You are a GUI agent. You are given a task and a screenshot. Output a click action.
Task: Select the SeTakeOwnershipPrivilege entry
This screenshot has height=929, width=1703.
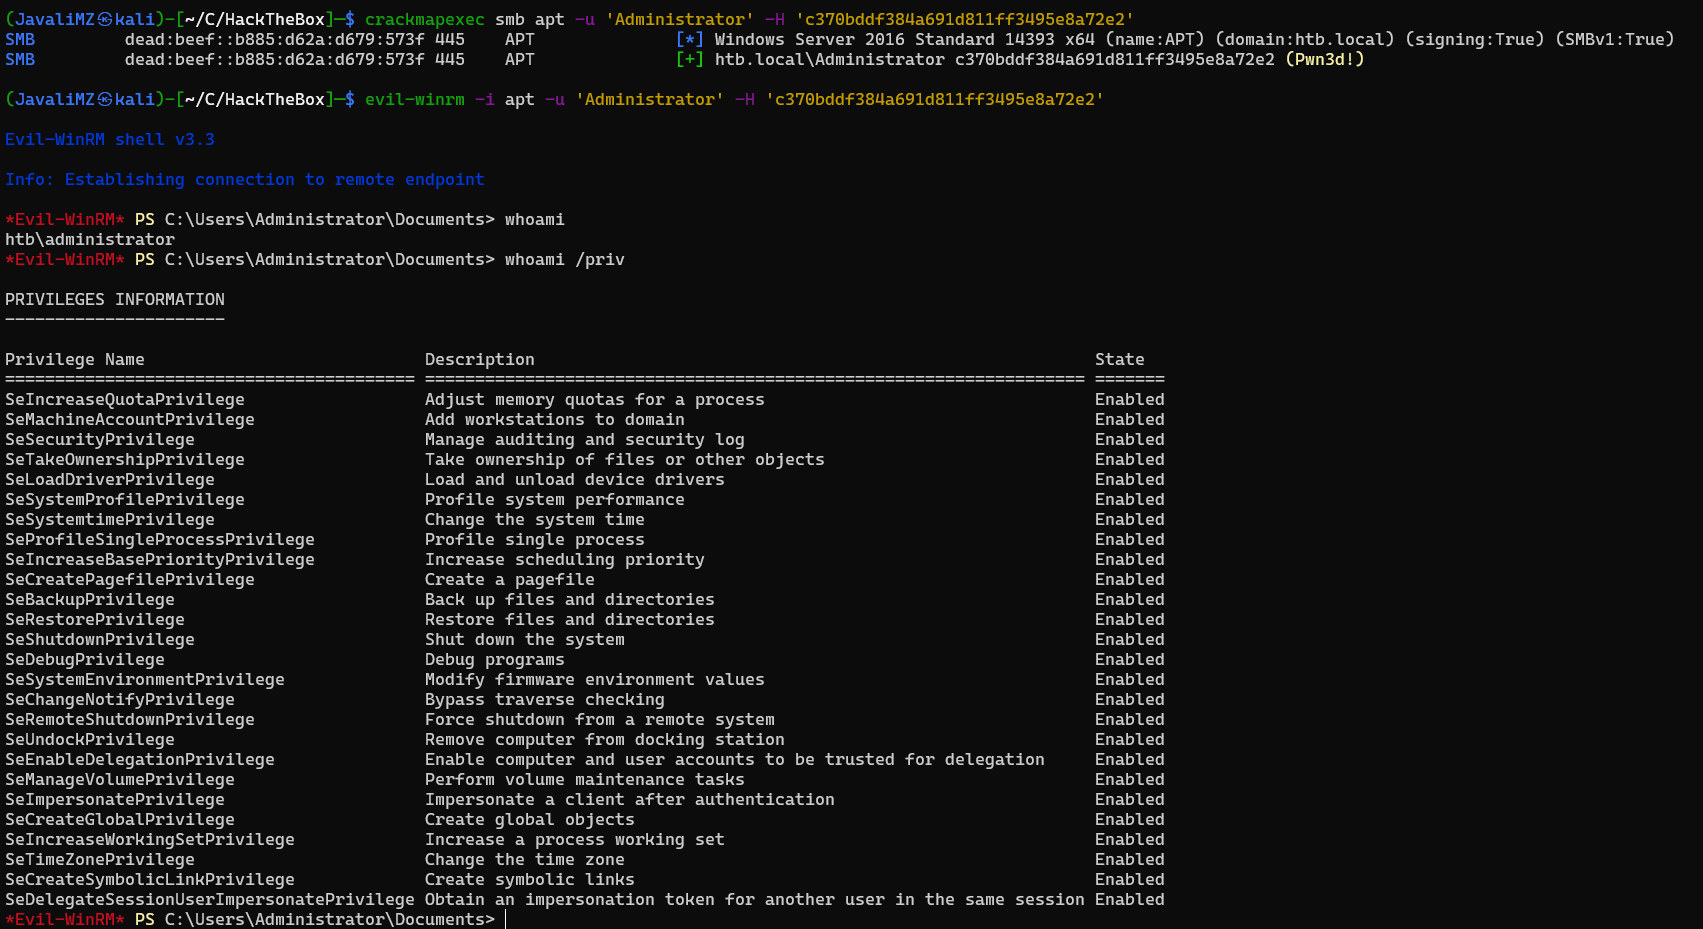125,459
